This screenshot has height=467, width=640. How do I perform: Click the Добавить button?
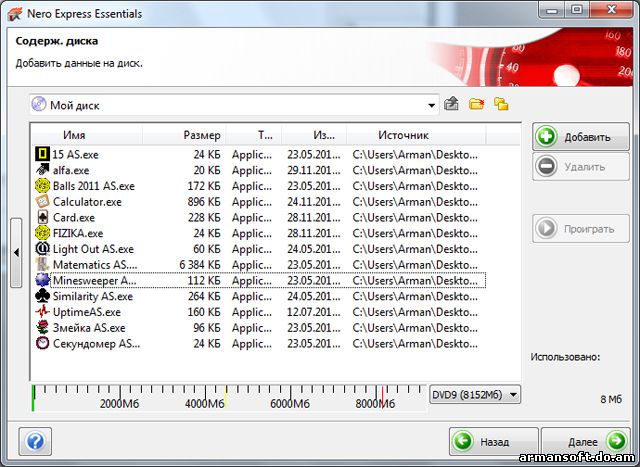[x=580, y=137]
